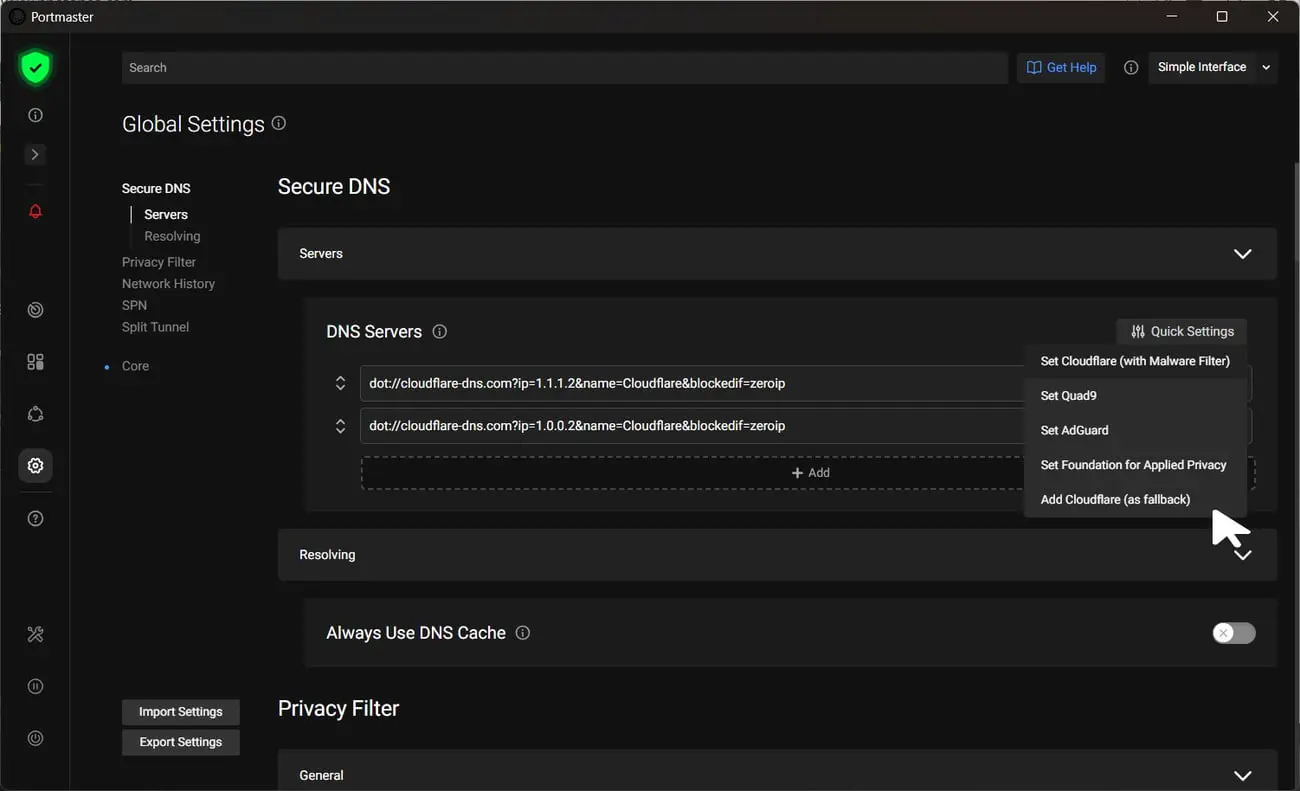The image size is (1300, 791).
Task: Click info icon beside Always Use DNS Cache
Action: pyautogui.click(x=522, y=633)
